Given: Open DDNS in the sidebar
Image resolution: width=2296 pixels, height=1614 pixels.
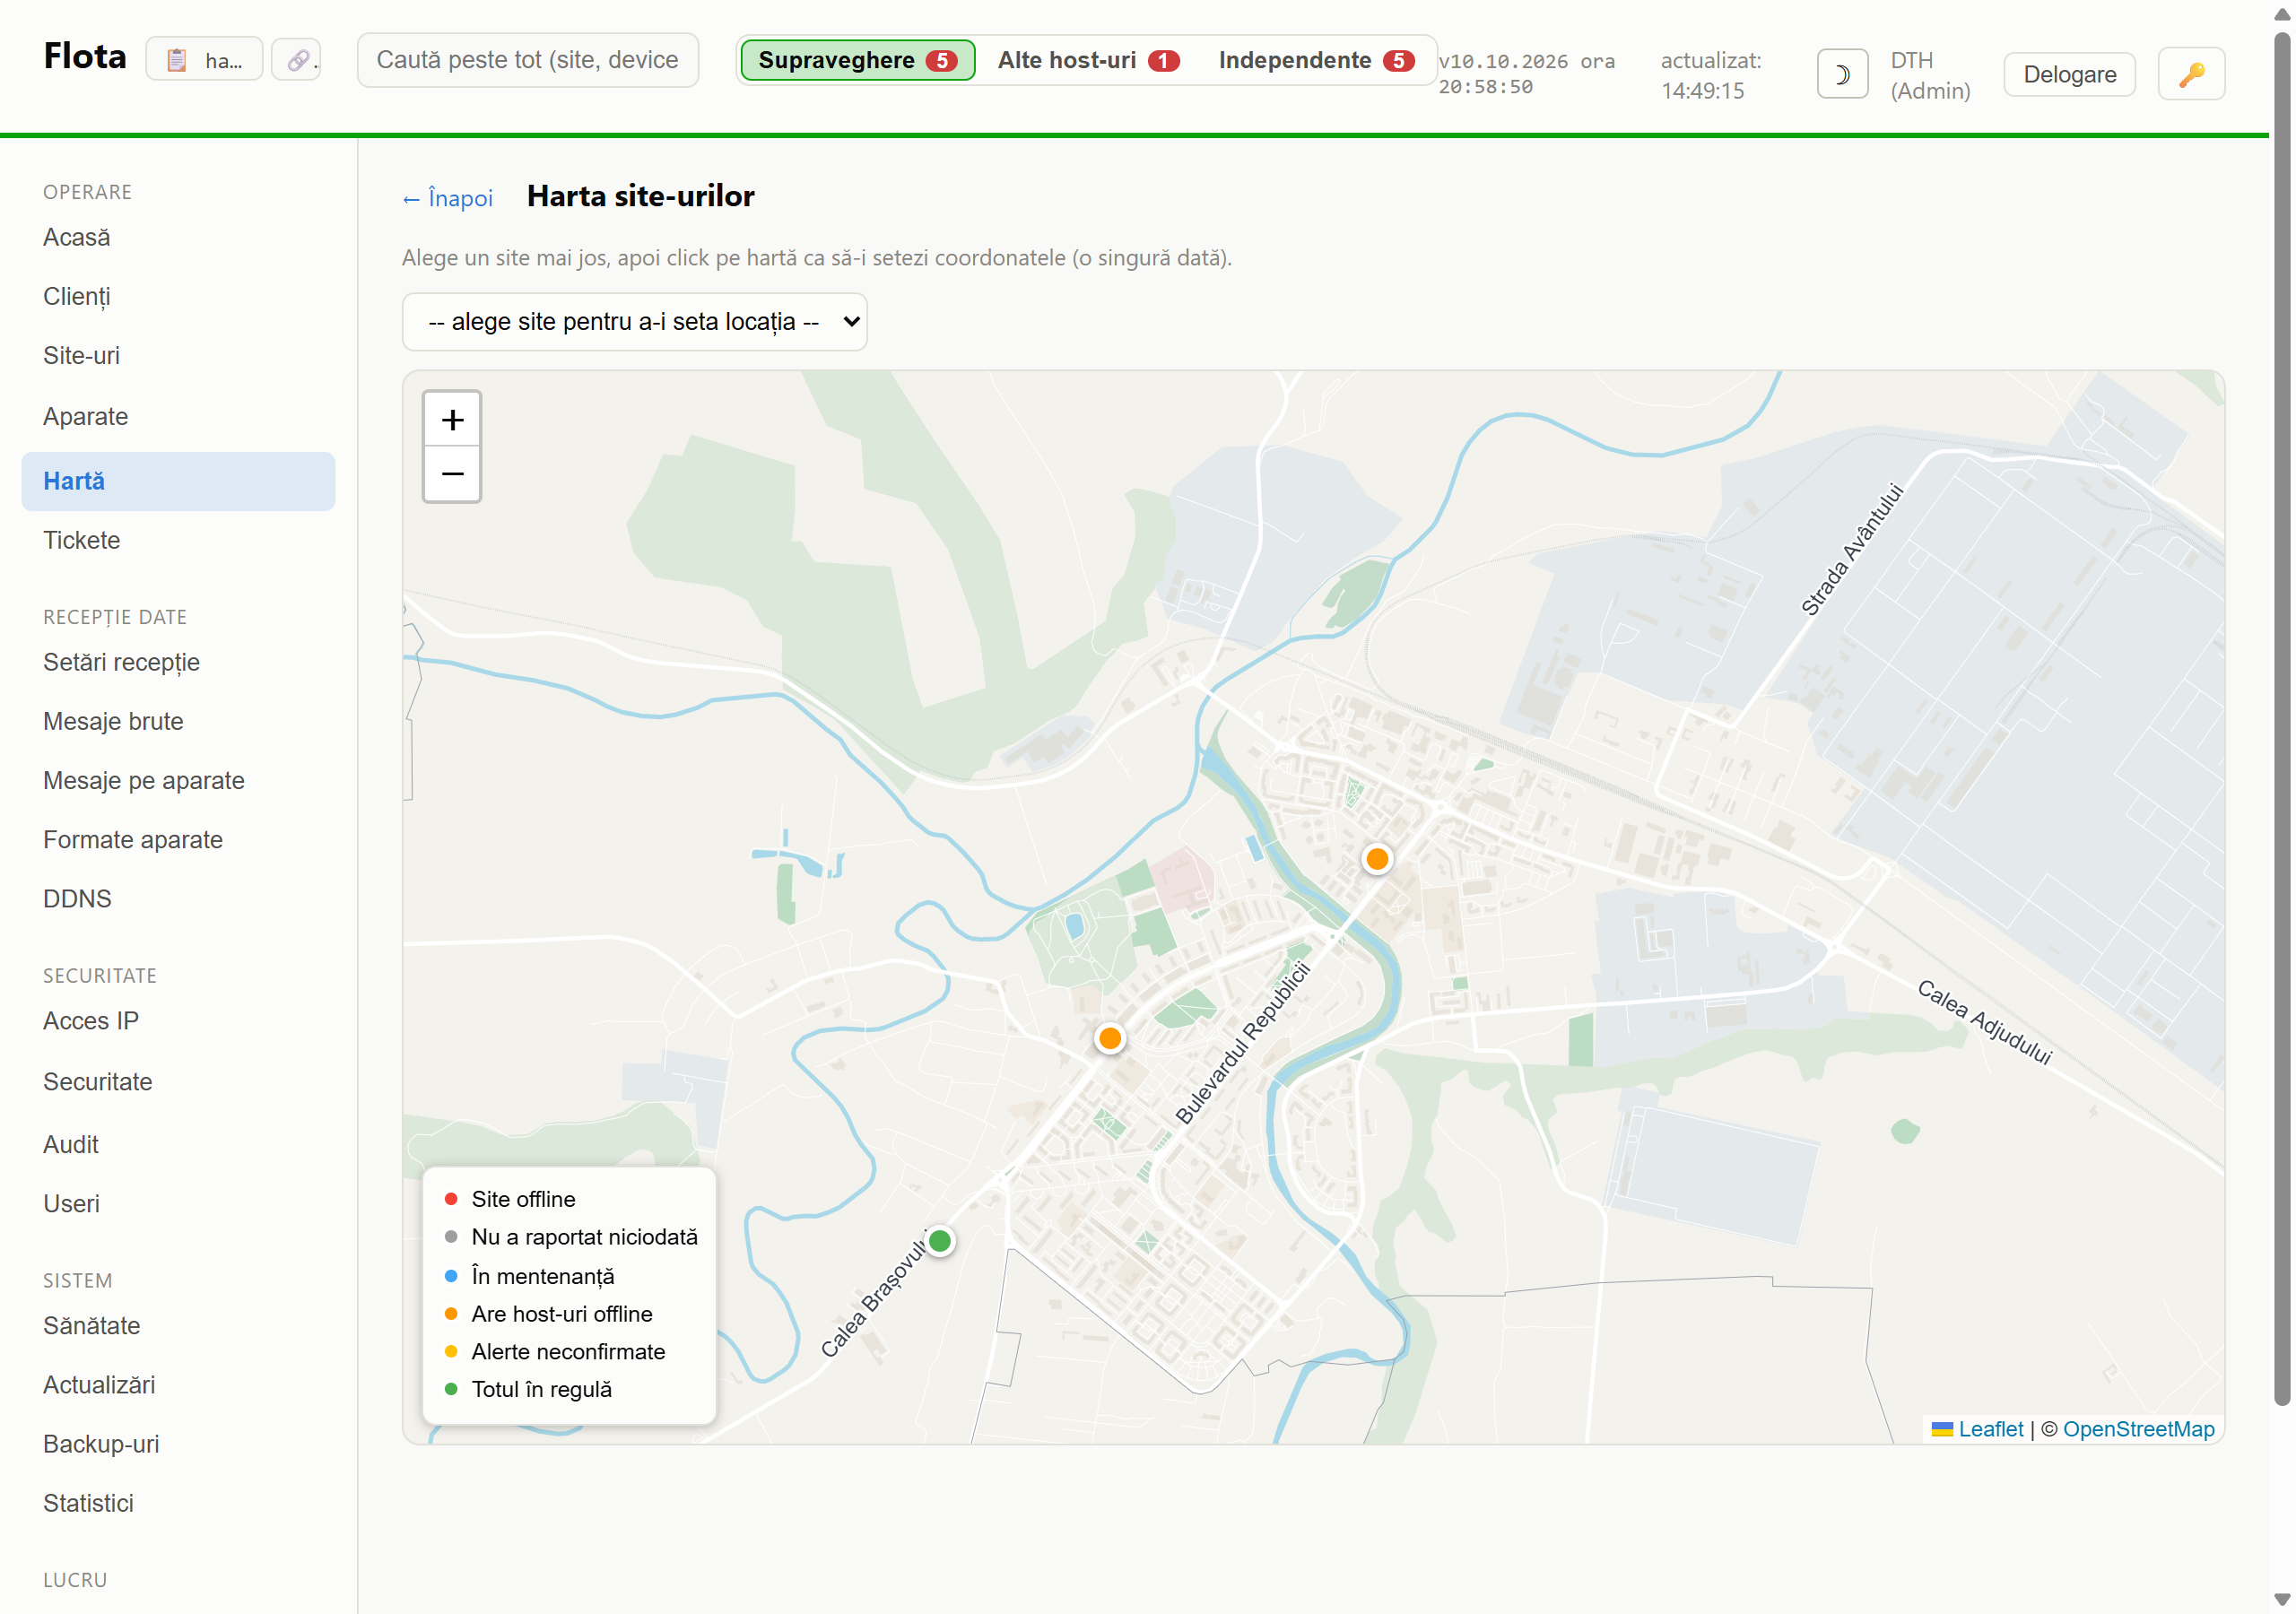Looking at the screenshot, I should click(178, 899).
